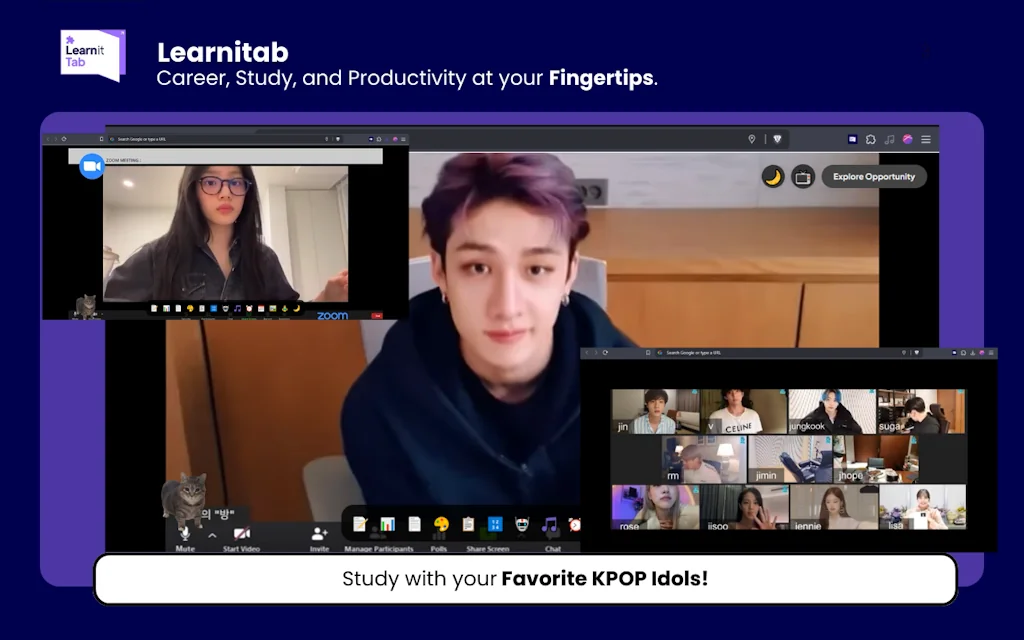Open the clipboard icon in main dock
The width and height of the screenshot is (1024, 640).
[468, 524]
